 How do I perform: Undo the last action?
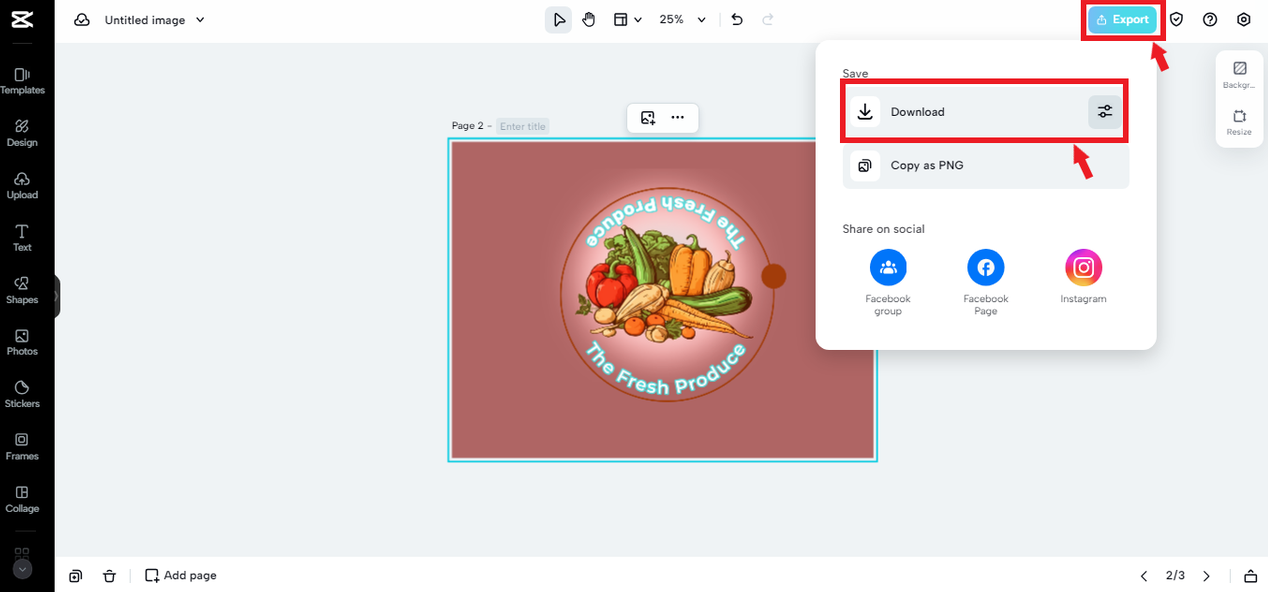point(737,20)
